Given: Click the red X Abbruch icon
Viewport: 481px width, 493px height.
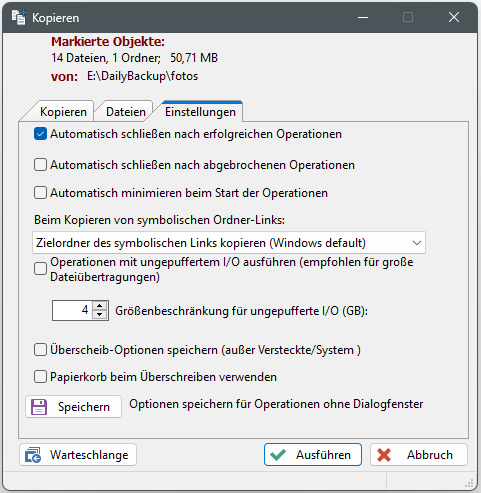Looking at the screenshot, I should [x=384, y=455].
